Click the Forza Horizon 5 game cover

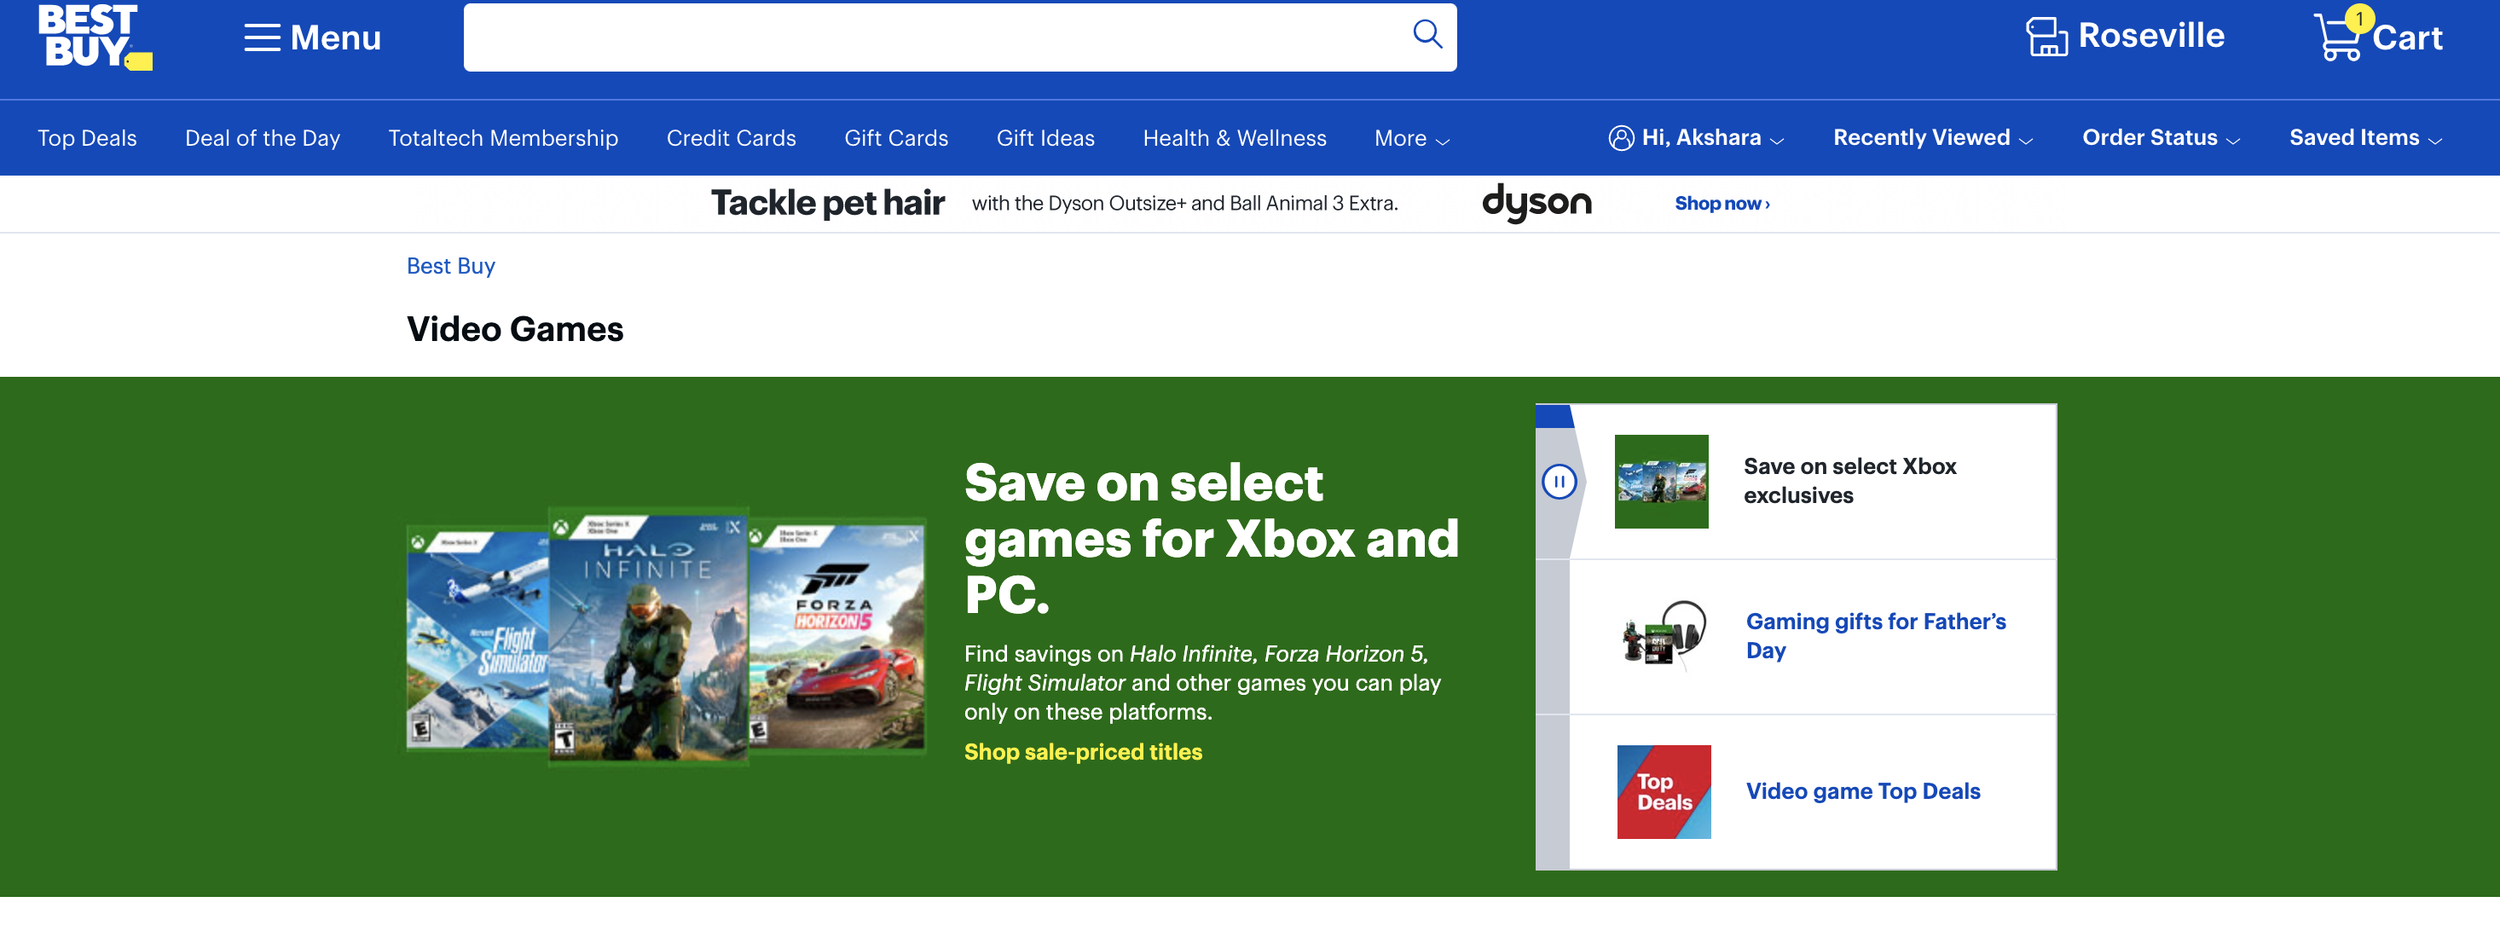point(837,634)
